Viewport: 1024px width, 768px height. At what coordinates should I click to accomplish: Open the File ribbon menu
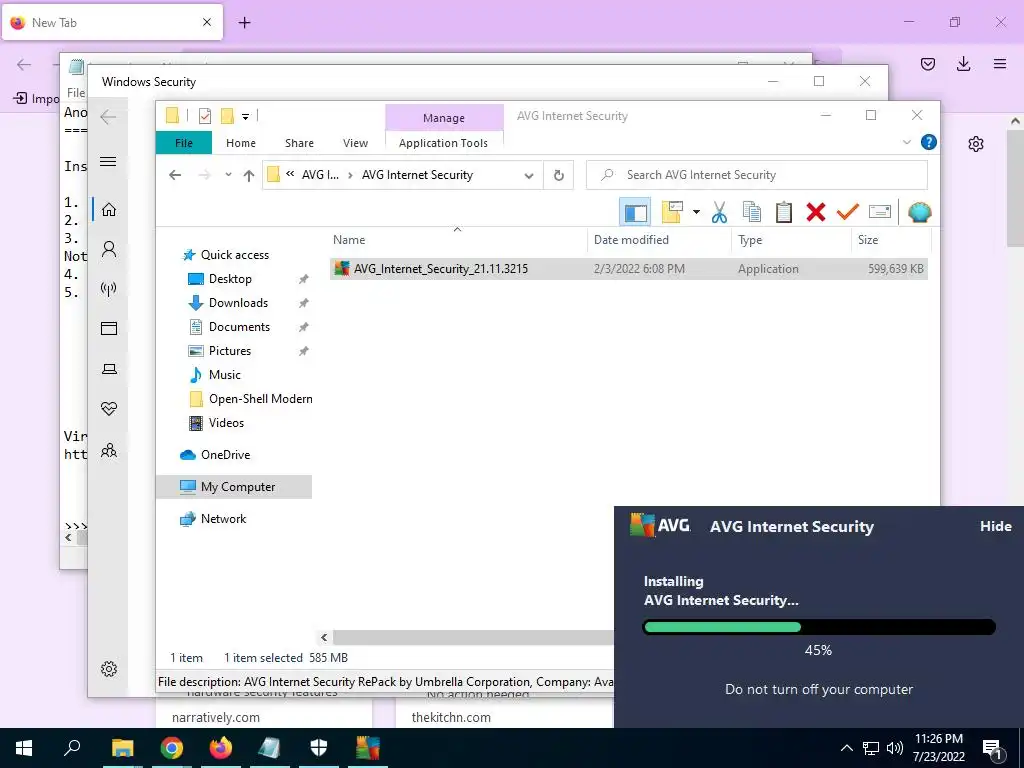coord(184,142)
